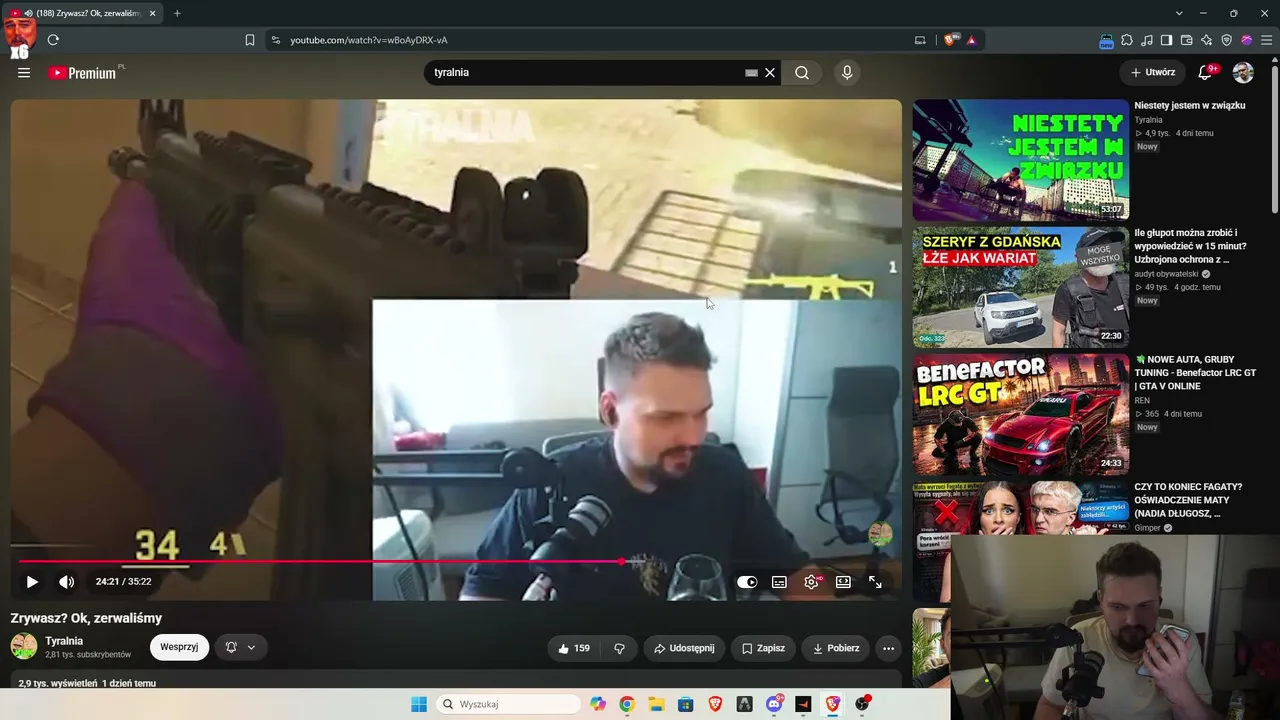1280x720 pixels.
Task: Open more actions three-dot menu
Action: coord(888,648)
